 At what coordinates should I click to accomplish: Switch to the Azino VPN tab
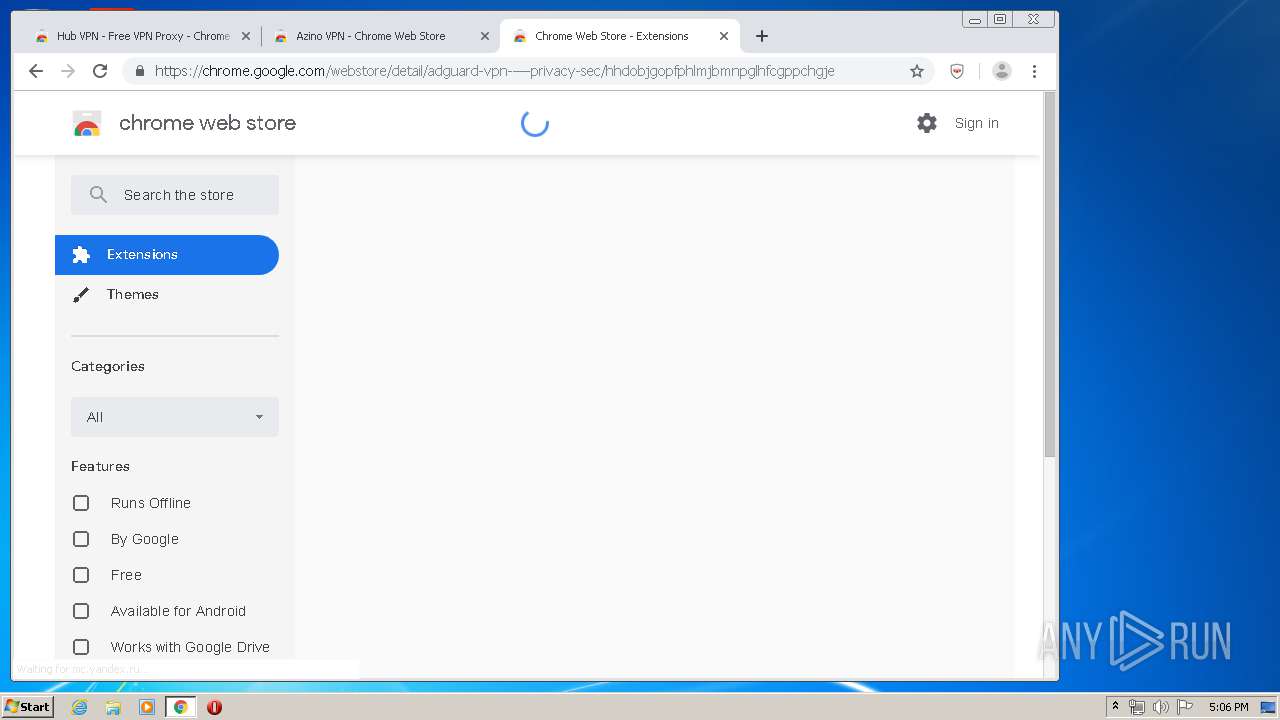380,36
